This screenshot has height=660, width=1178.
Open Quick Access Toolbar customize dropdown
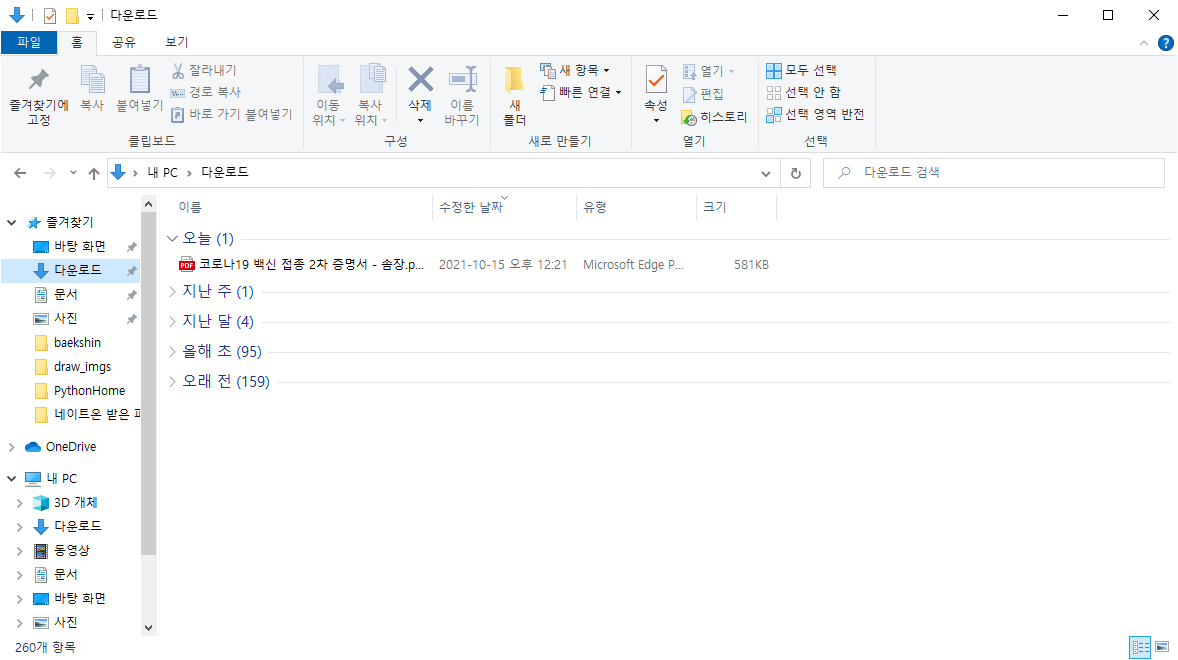pos(90,16)
